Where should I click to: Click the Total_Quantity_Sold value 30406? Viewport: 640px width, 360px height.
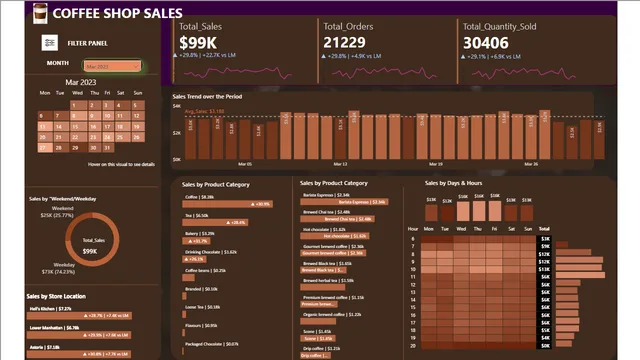(x=486, y=43)
